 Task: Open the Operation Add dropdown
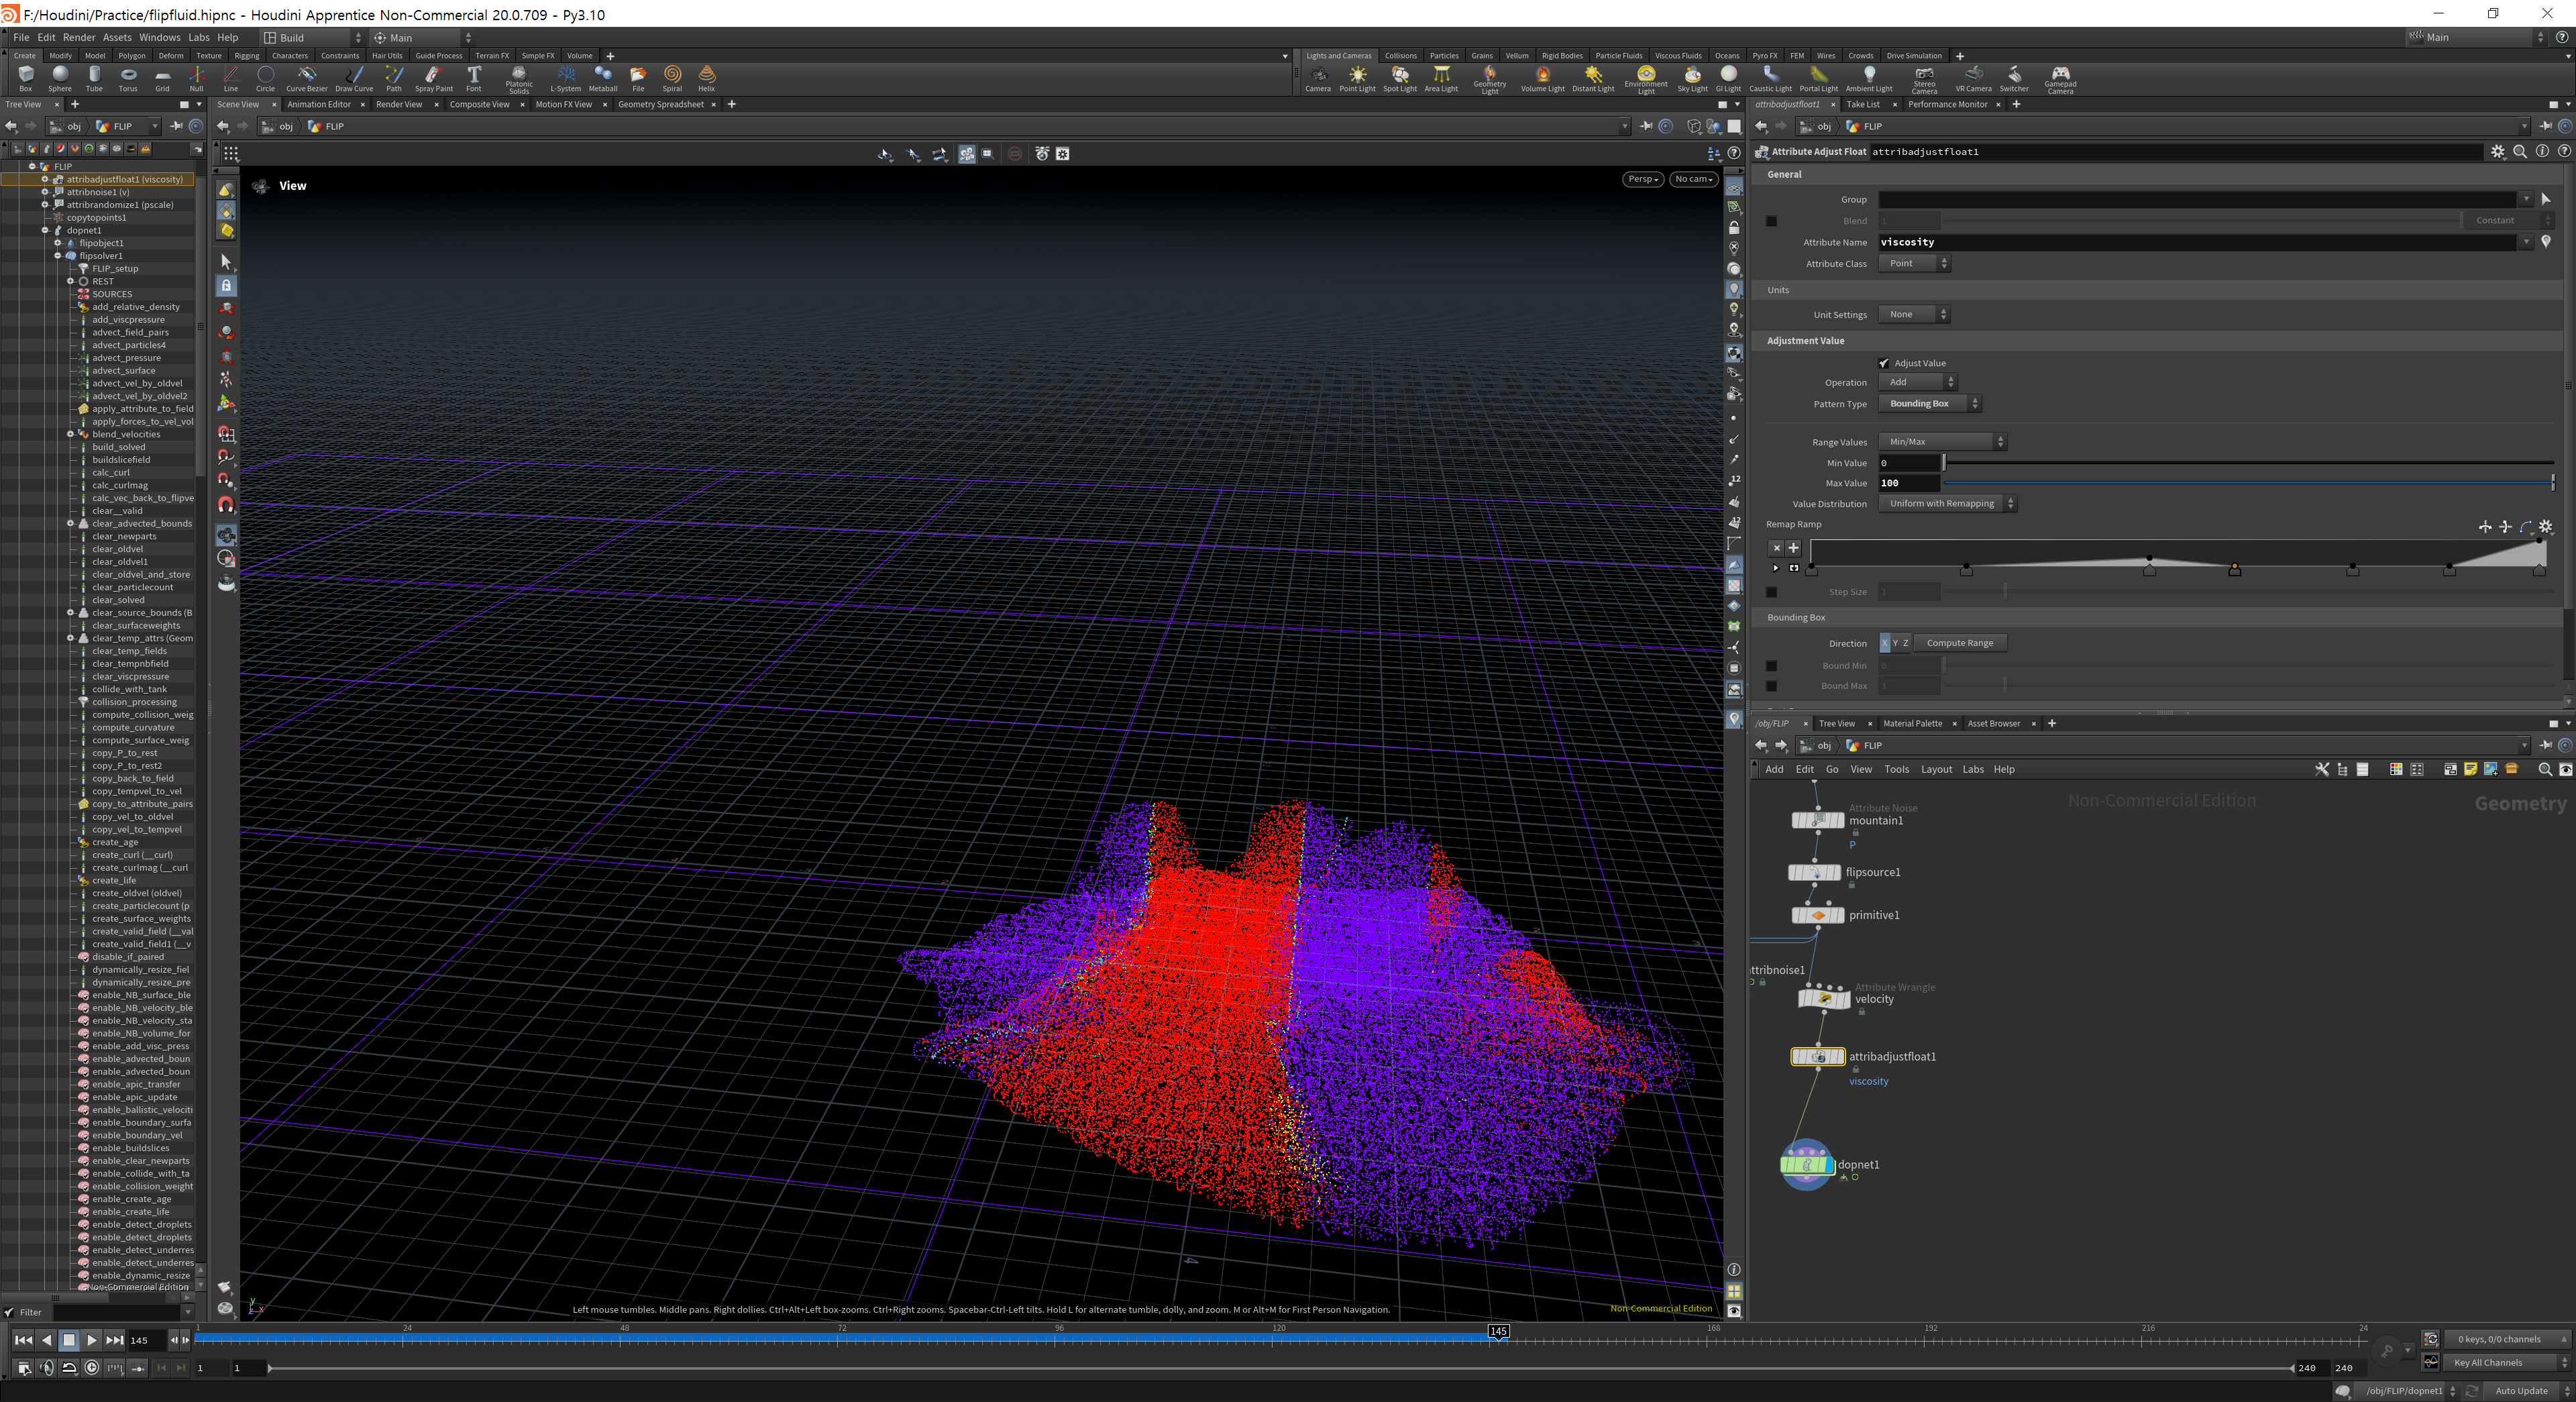pos(1916,382)
